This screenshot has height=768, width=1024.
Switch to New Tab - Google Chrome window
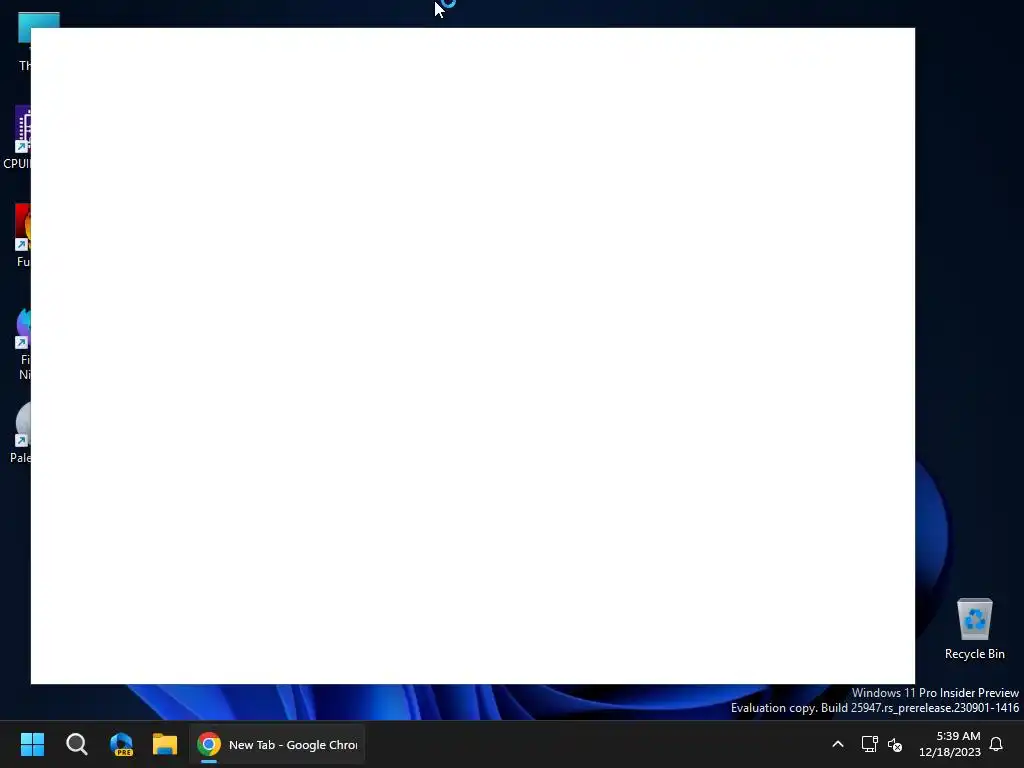point(277,744)
